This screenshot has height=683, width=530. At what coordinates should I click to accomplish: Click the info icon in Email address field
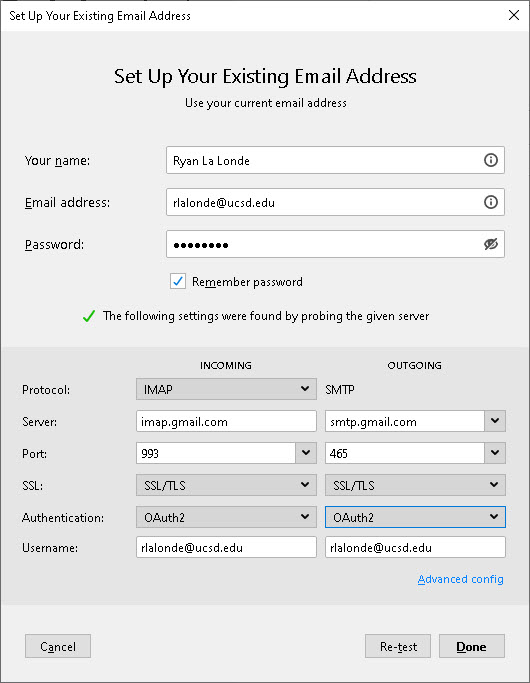[491, 202]
